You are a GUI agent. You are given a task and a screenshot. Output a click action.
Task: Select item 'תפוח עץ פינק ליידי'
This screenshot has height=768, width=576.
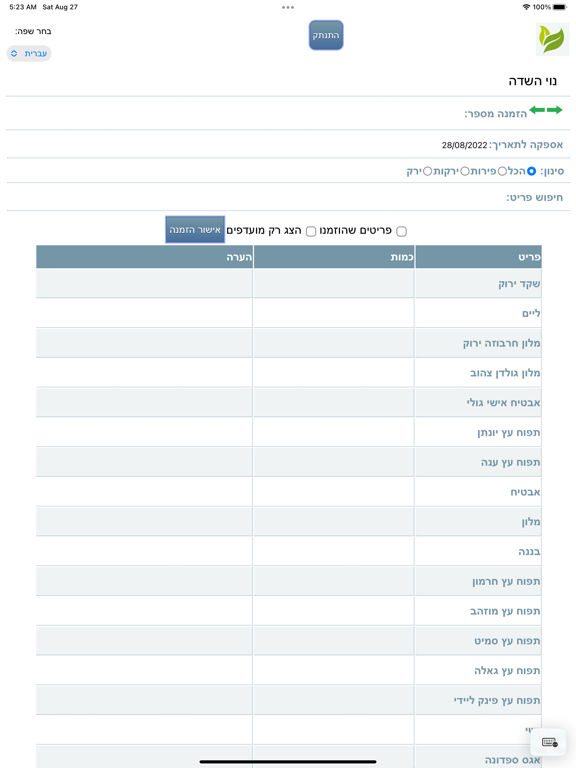point(497,700)
